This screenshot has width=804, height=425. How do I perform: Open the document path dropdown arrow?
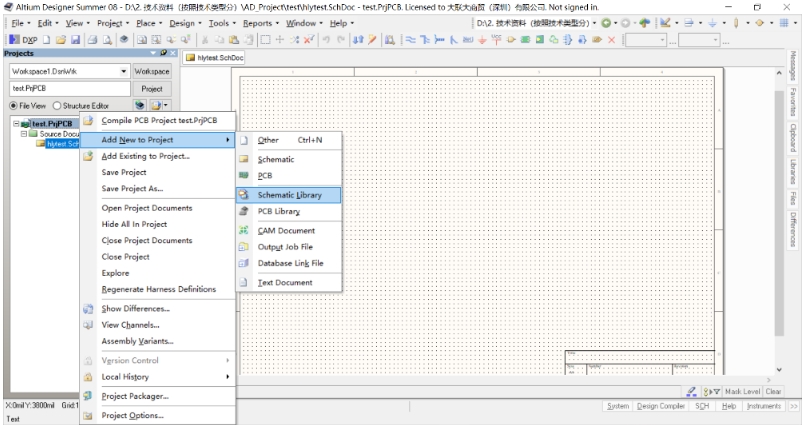(x=594, y=23)
